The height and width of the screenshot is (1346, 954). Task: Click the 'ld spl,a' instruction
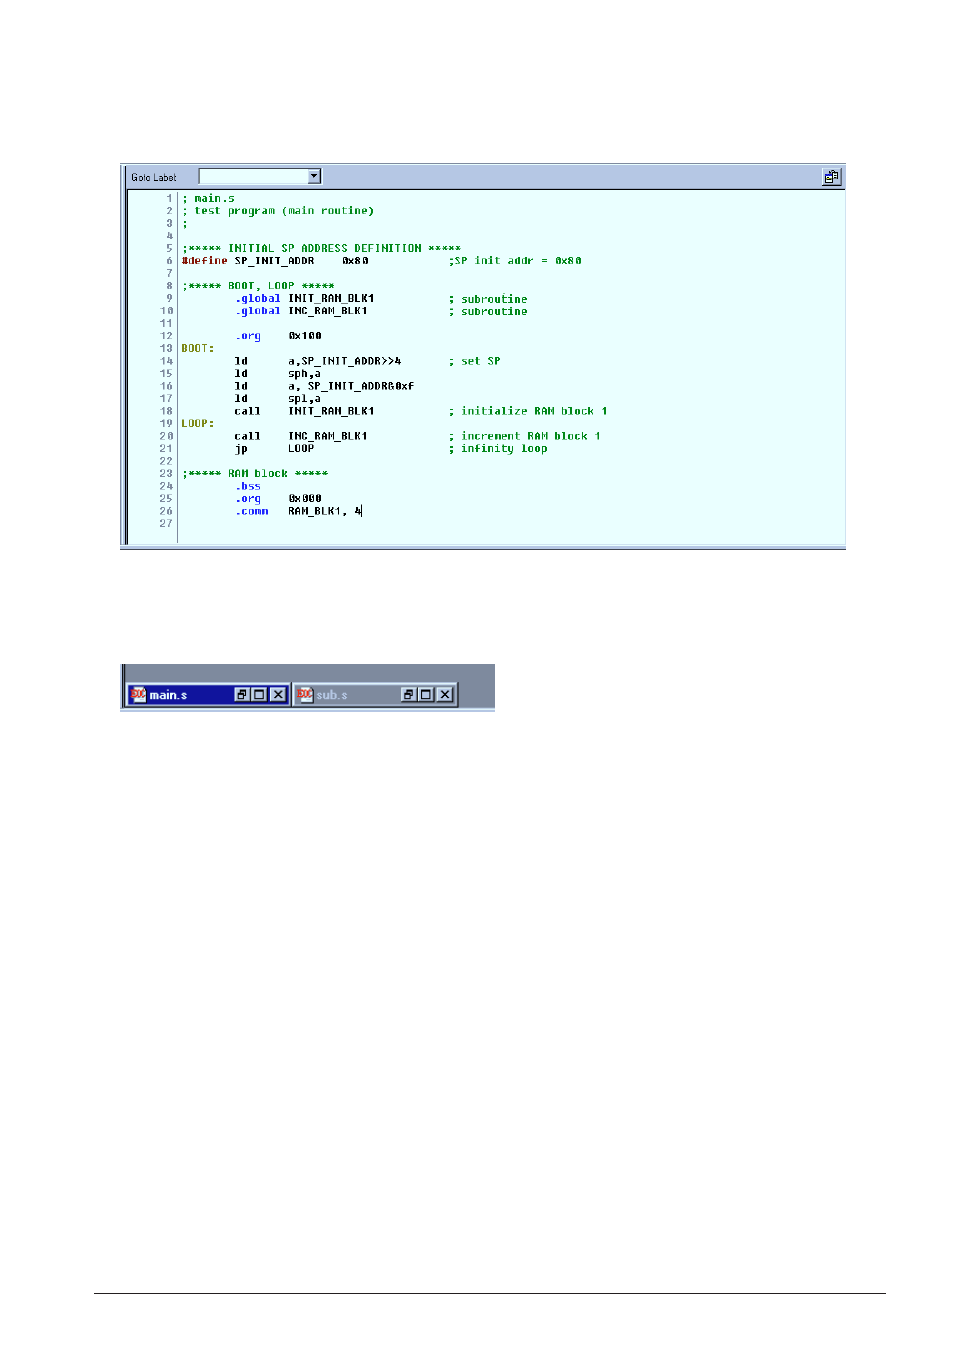tap(278, 398)
